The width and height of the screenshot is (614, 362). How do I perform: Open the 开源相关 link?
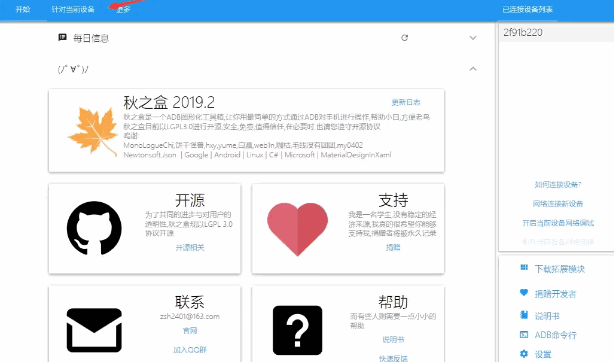click(190, 248)
